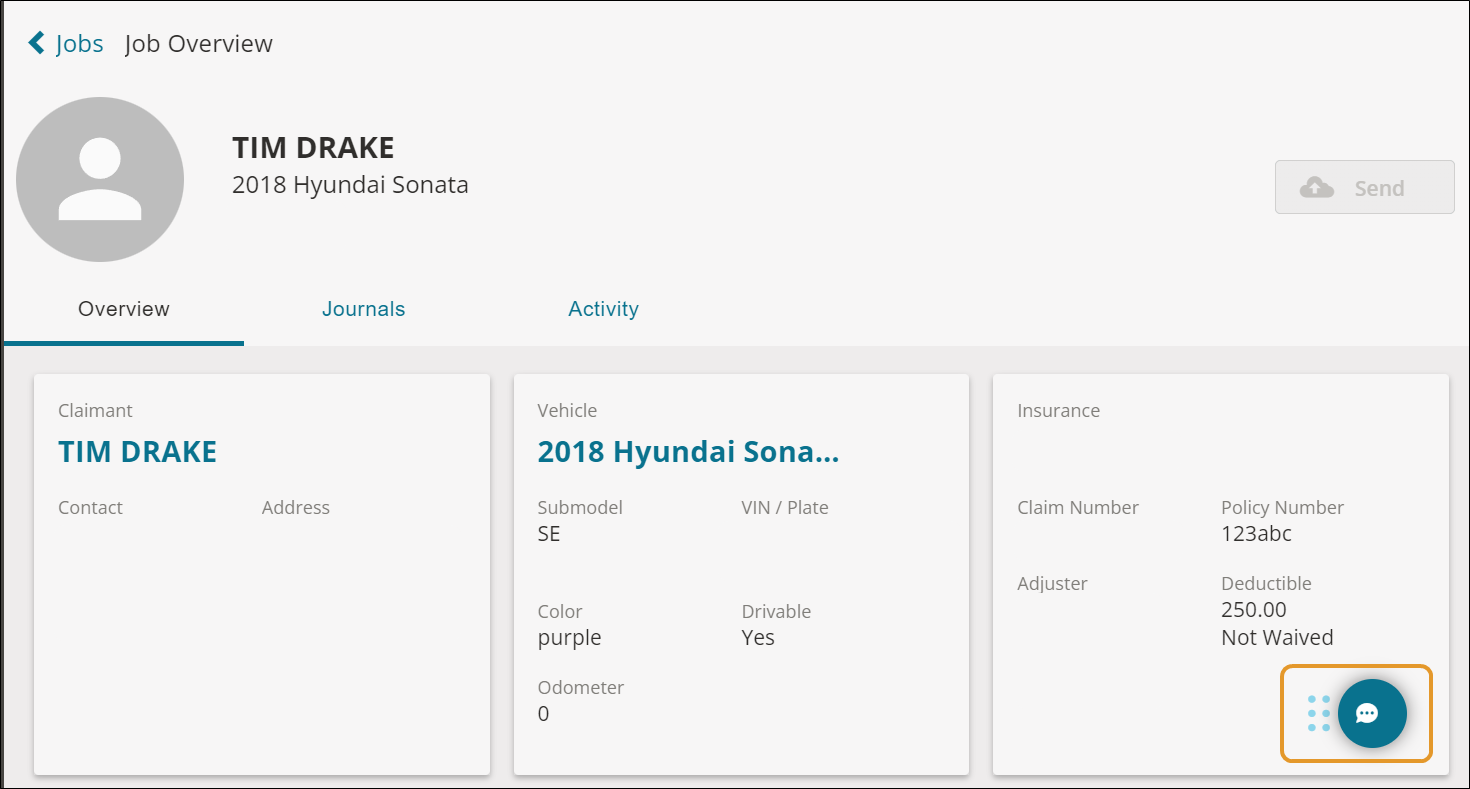Open the 2018 Hyundai Sonata vehicle link
Image resolution: width=1470 pixels, height=789 pixels.
[x=688, y=452]
